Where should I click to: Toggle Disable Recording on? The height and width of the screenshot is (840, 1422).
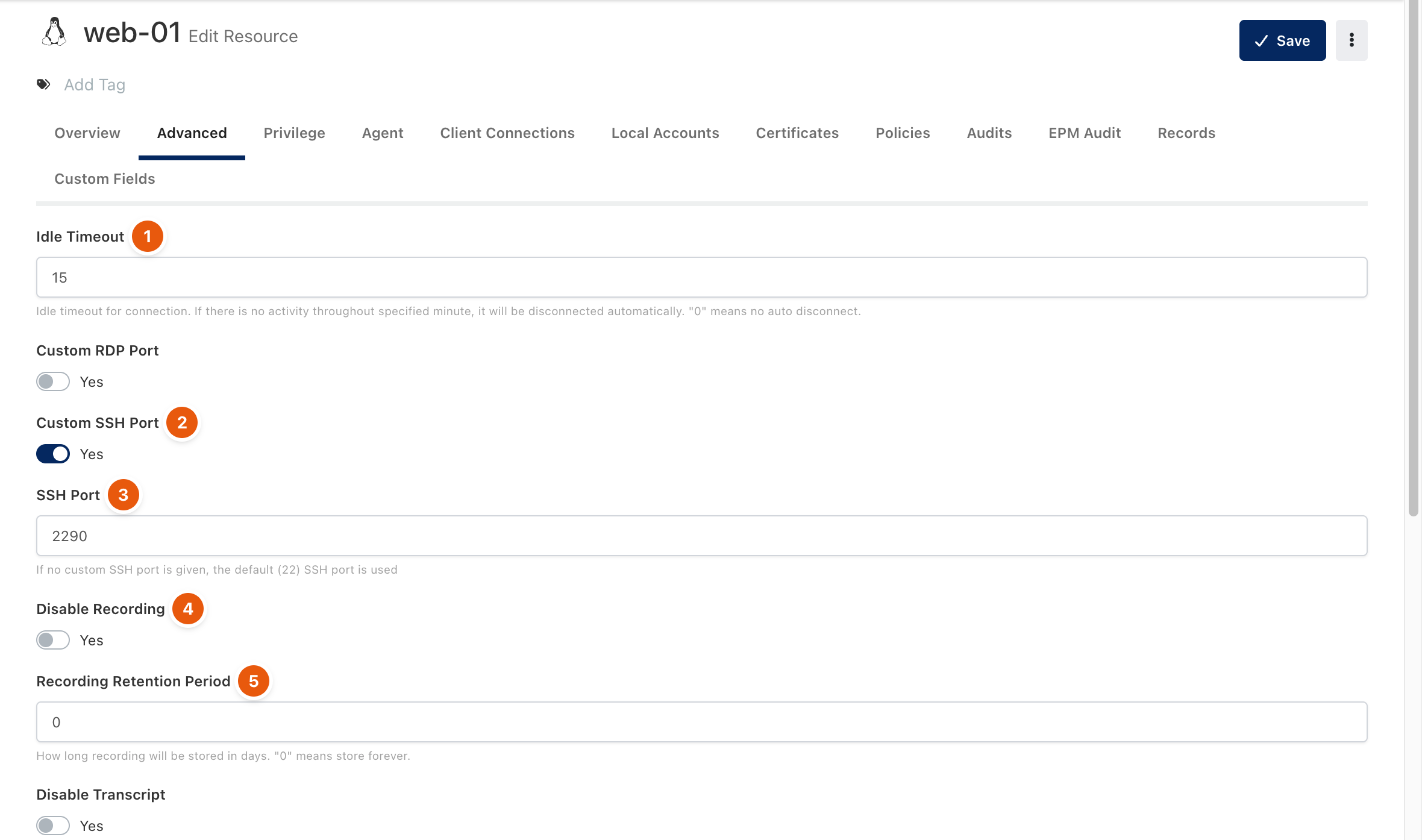click(53, 640)
